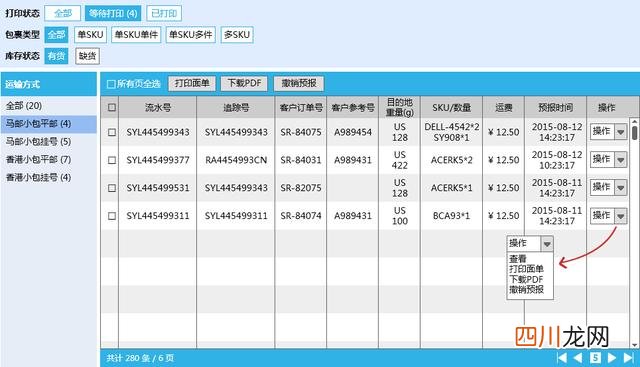The height and width of the screenshot is (367, 640).
Task: Click SKU cell ACERK5*2
Action: (x=451, y=160)
